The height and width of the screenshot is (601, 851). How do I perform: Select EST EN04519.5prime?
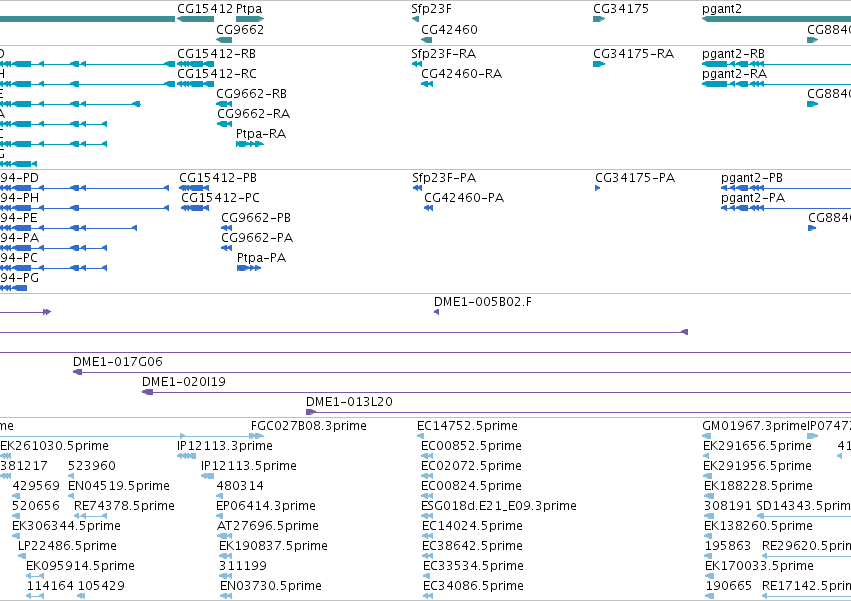[x=118, y=486]
